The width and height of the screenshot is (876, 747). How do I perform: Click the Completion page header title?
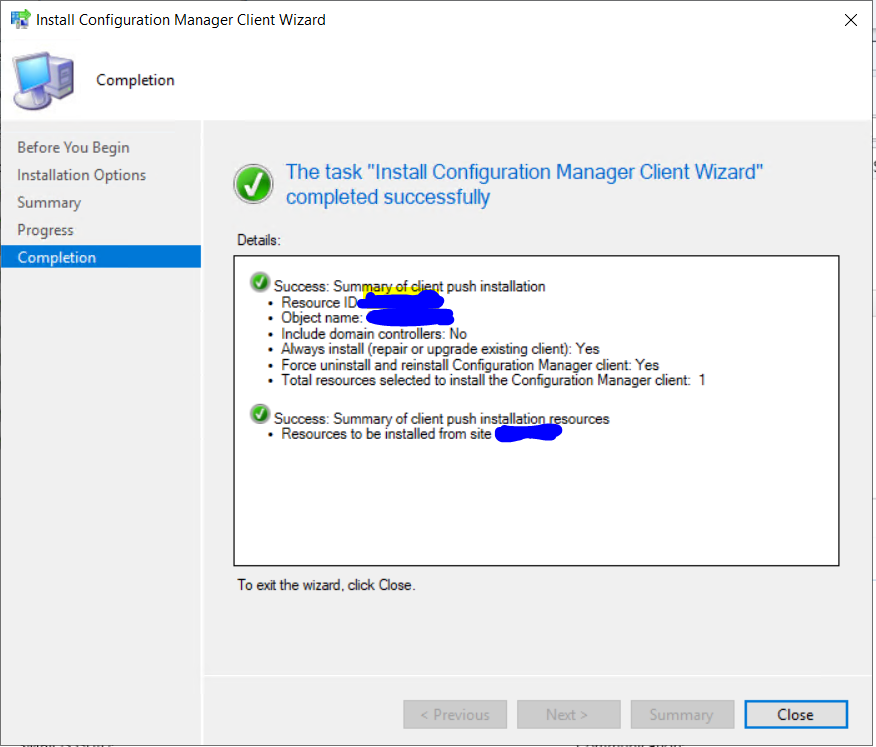135,80
